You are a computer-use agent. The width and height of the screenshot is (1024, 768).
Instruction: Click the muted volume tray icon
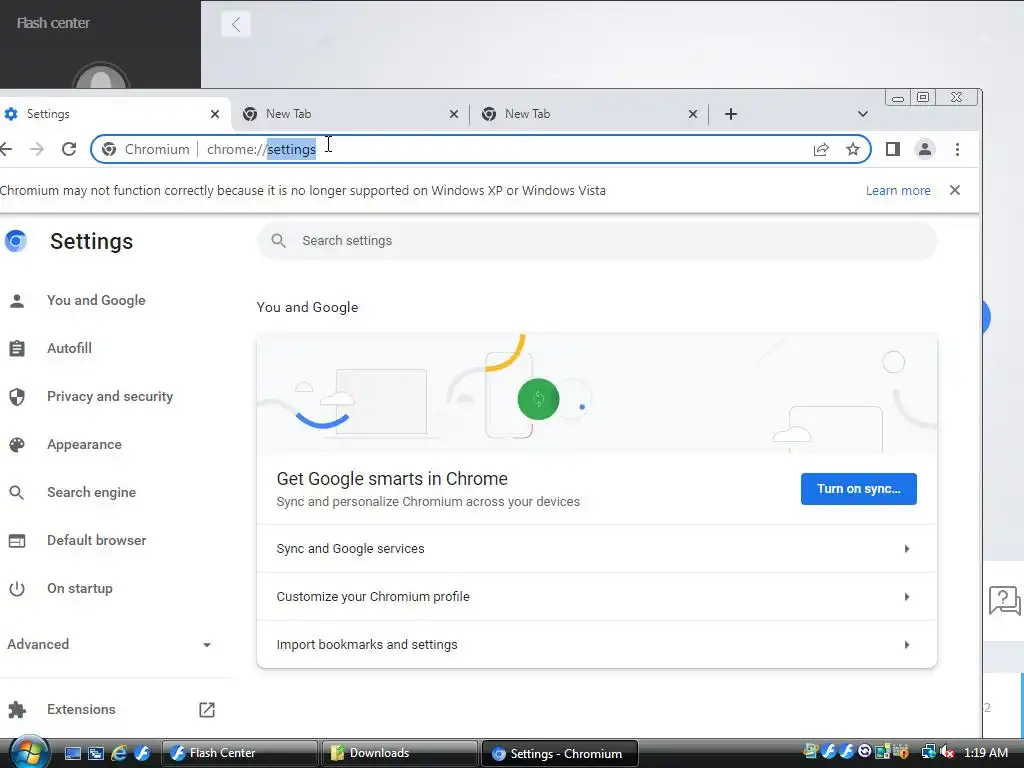point(947,752)
